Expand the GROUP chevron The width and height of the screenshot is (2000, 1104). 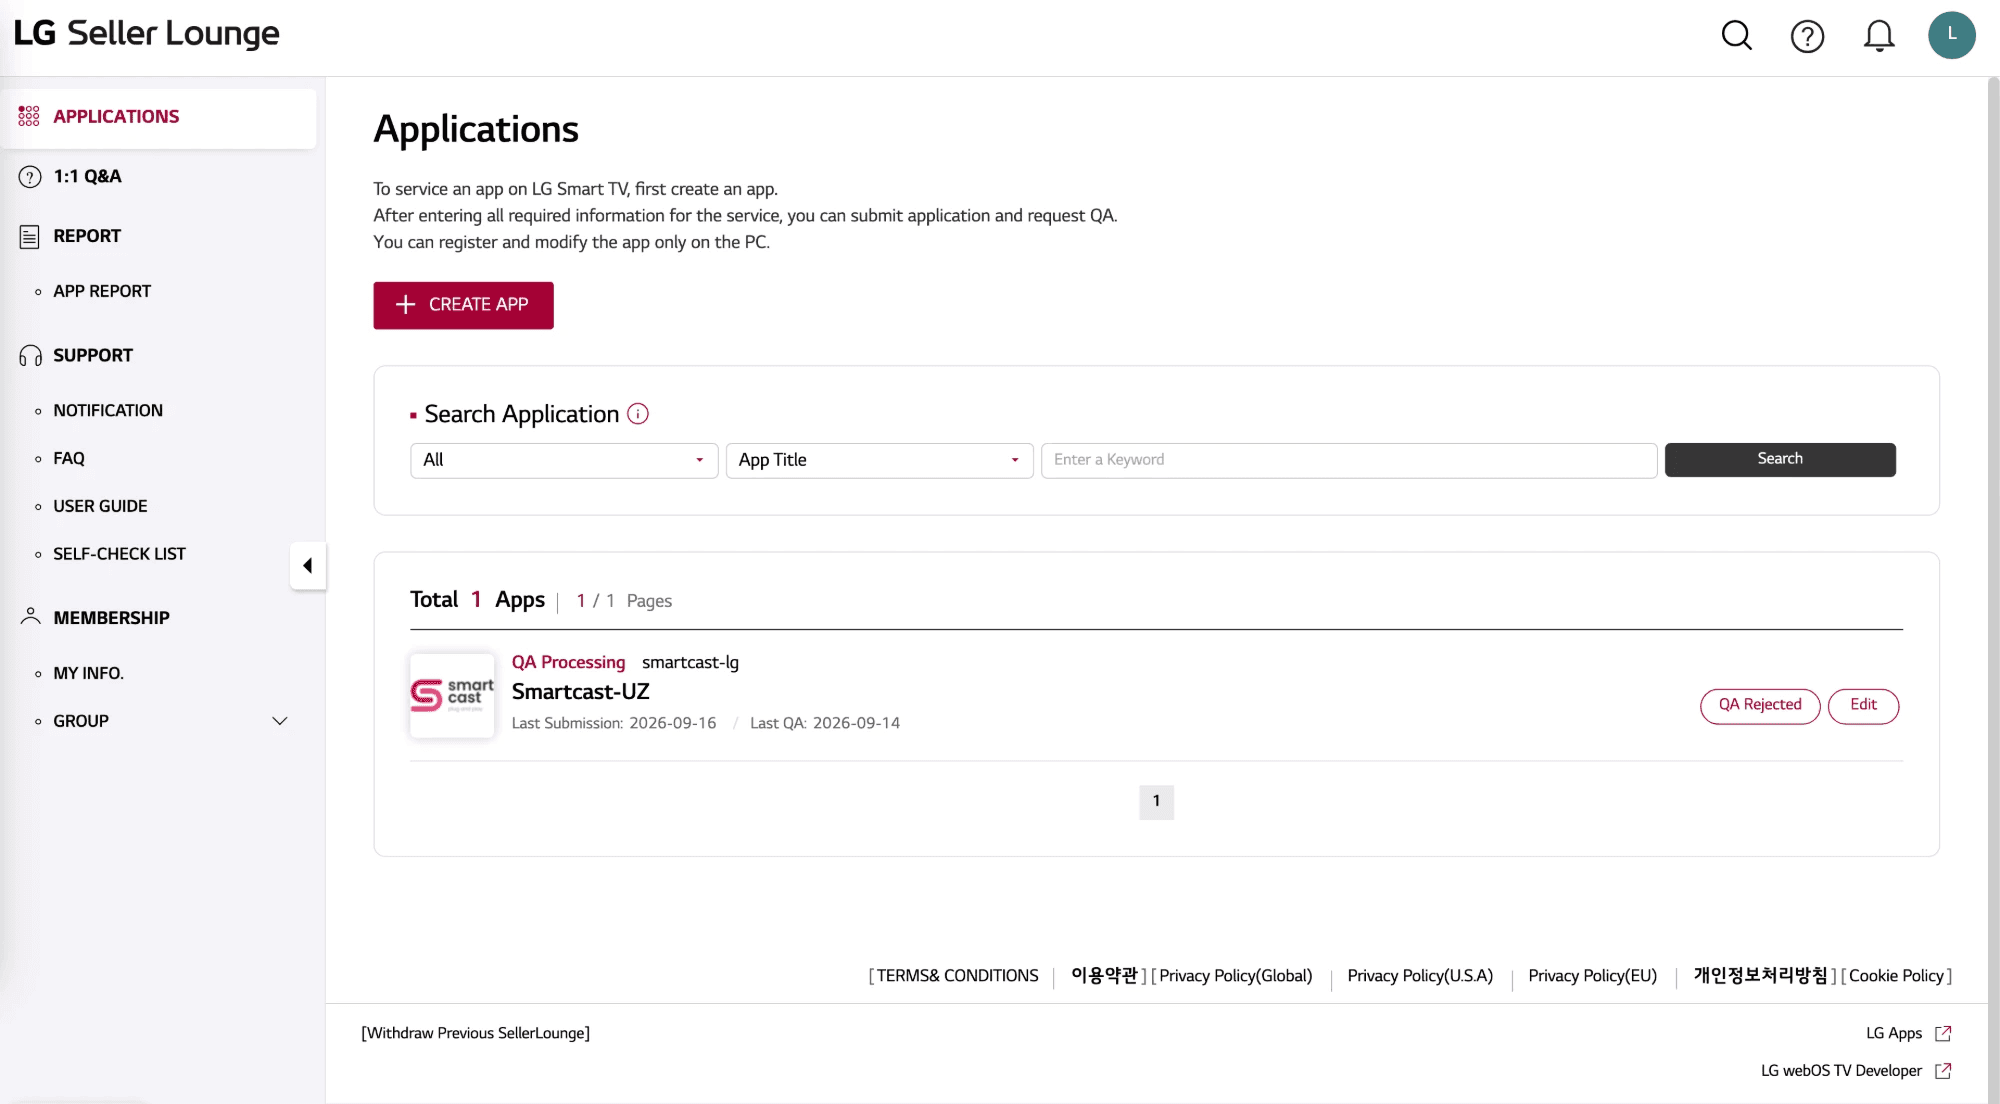coord(280,721)
